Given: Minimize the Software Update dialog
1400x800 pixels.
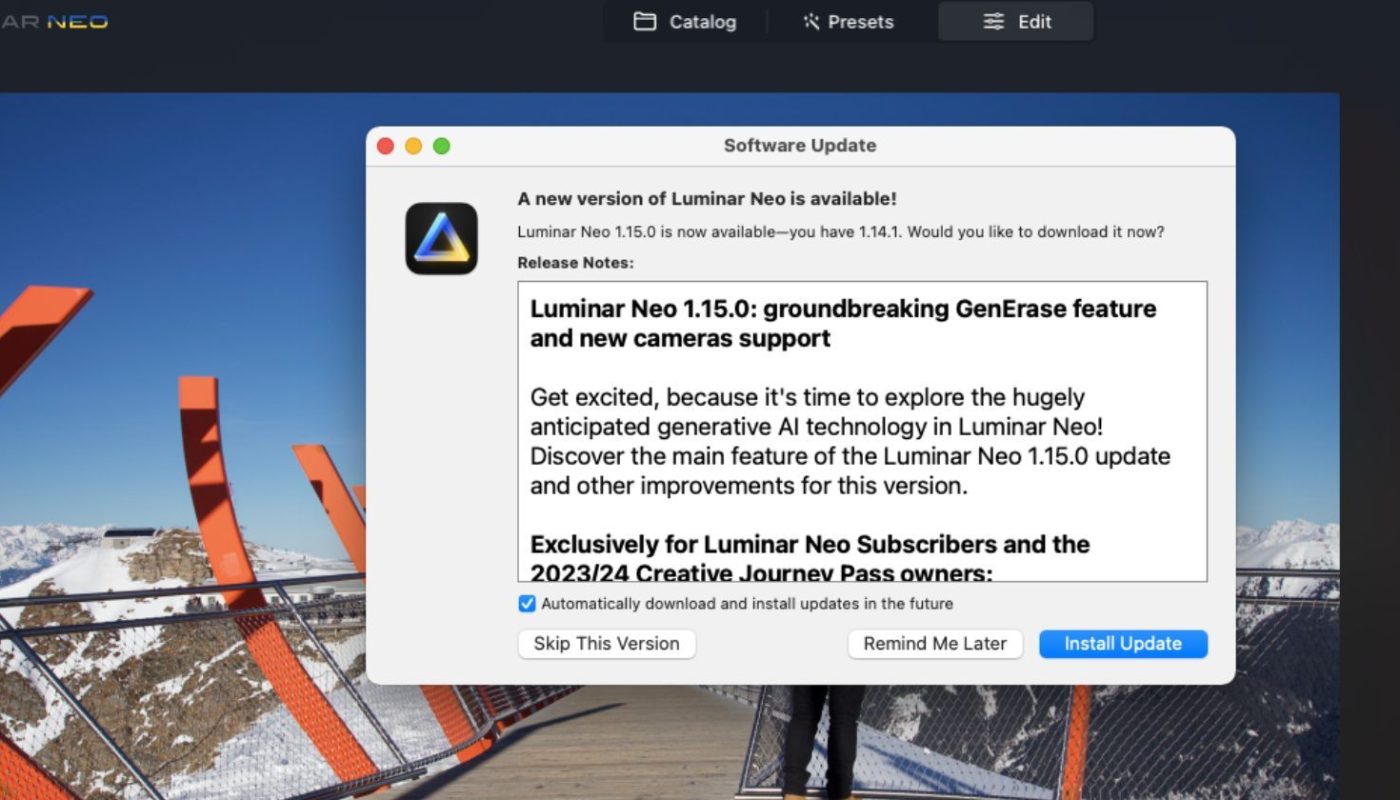Looking at the screenshot, I should (413, 146).
